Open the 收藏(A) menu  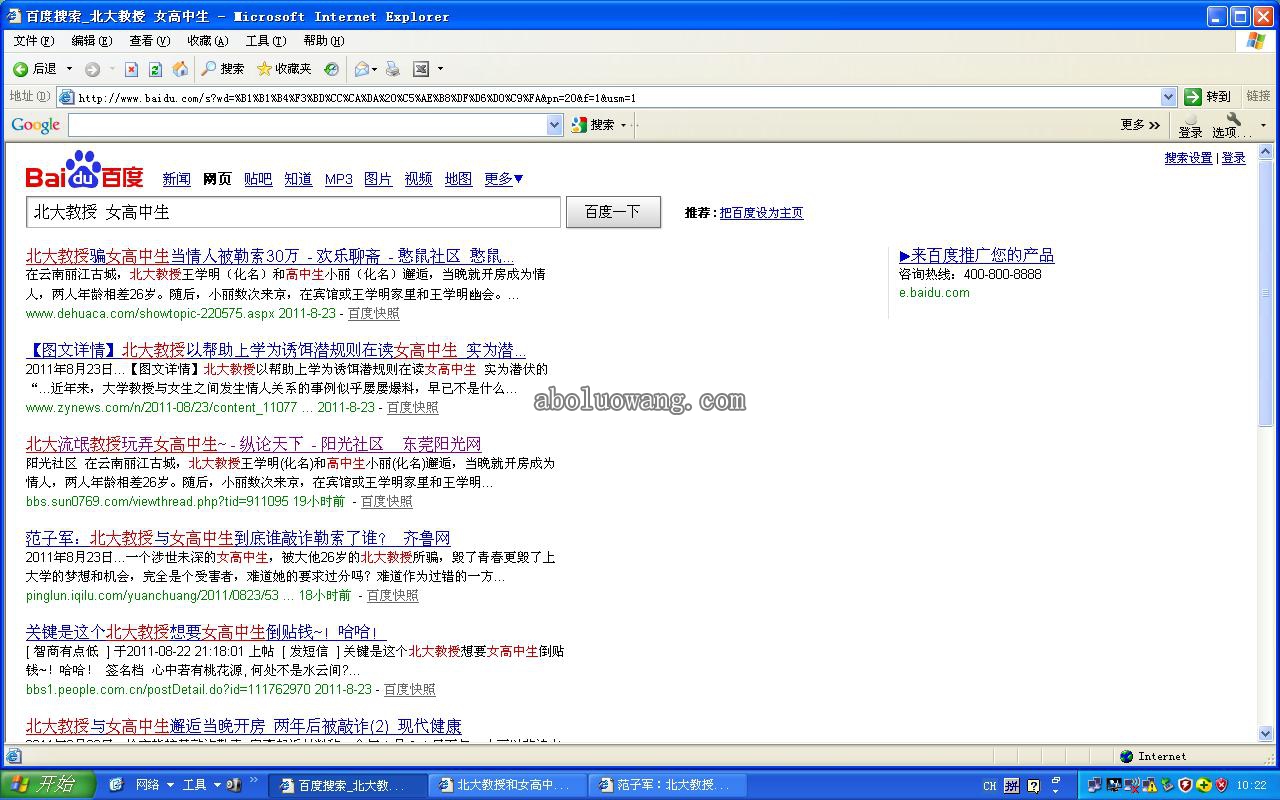[x=208, y=41]
